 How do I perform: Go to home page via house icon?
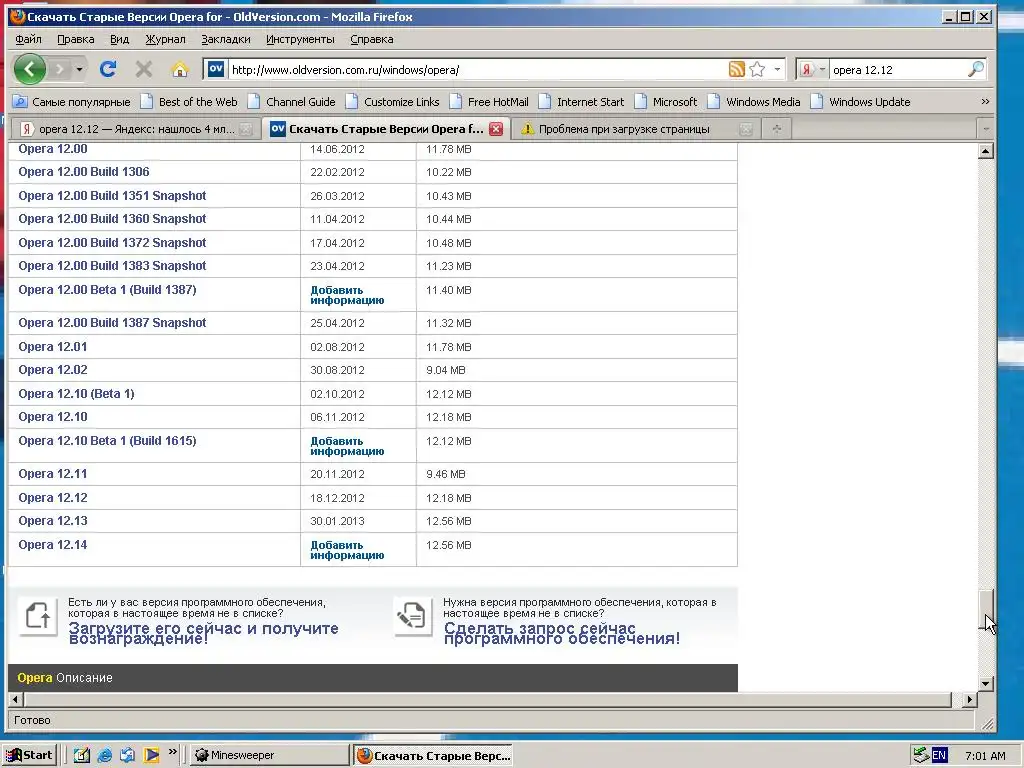180,69
